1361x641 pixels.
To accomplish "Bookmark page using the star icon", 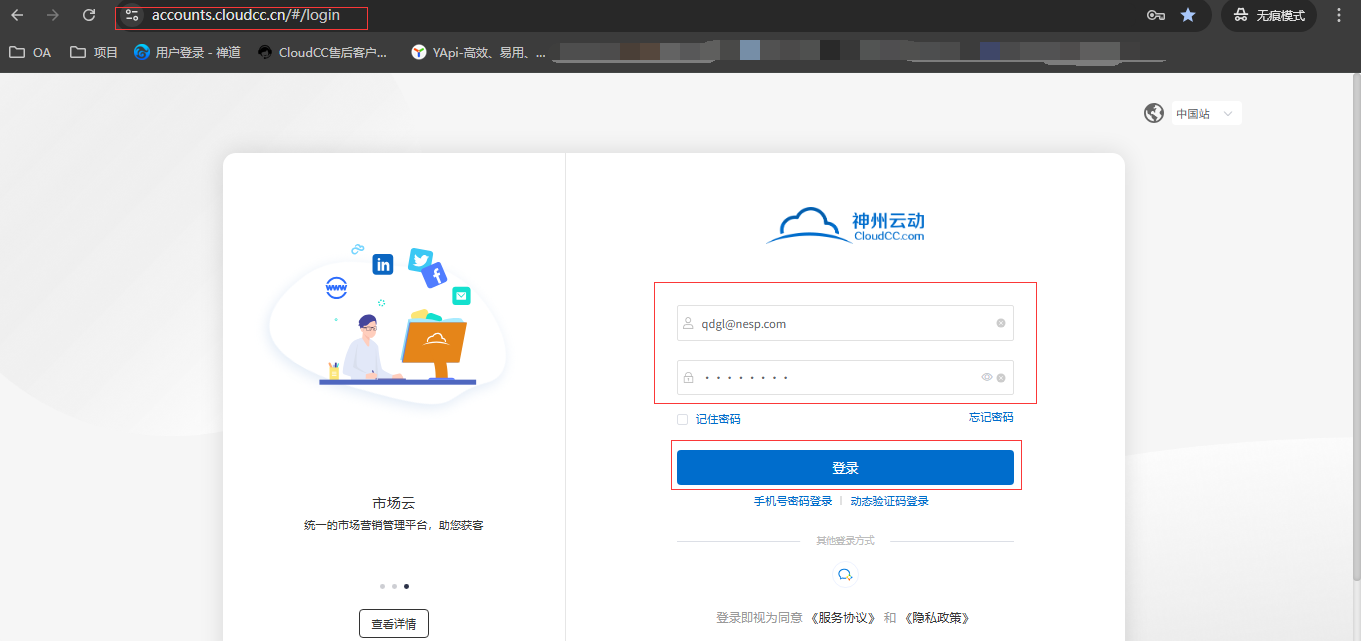I will [1187, 15].
